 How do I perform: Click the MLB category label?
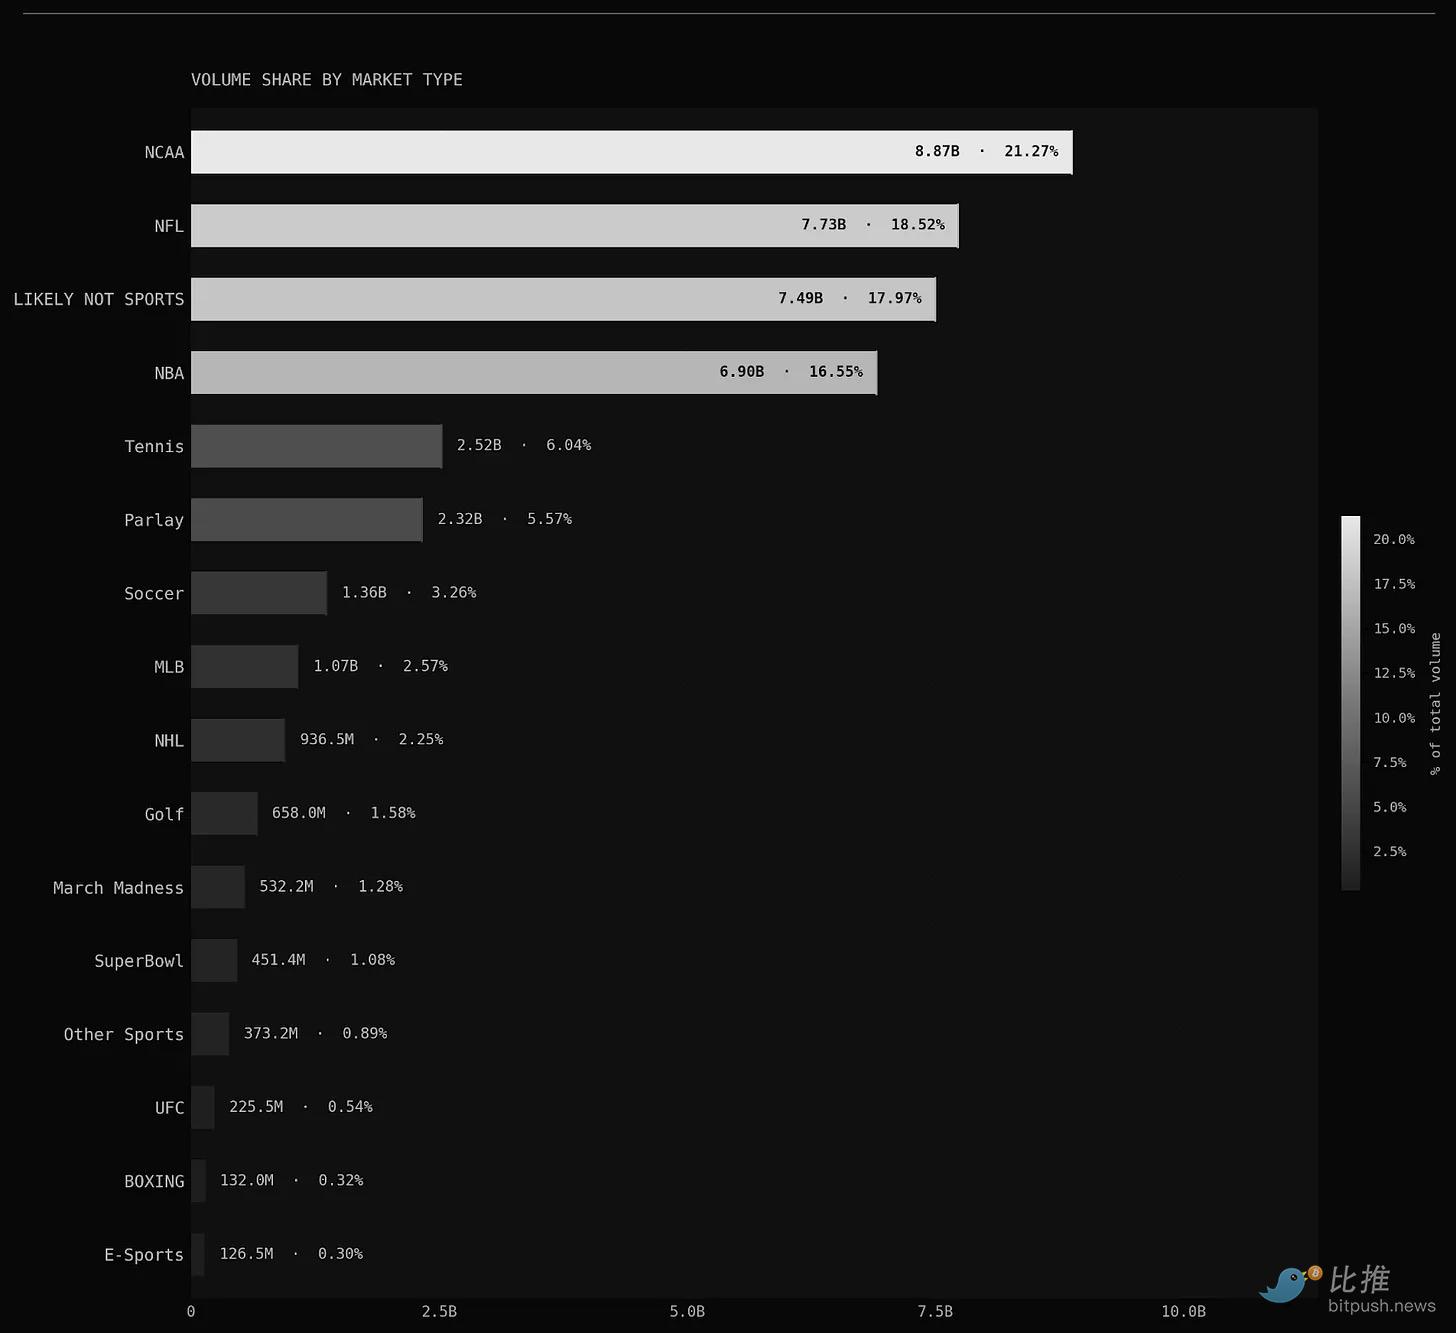tap(168, 667)
